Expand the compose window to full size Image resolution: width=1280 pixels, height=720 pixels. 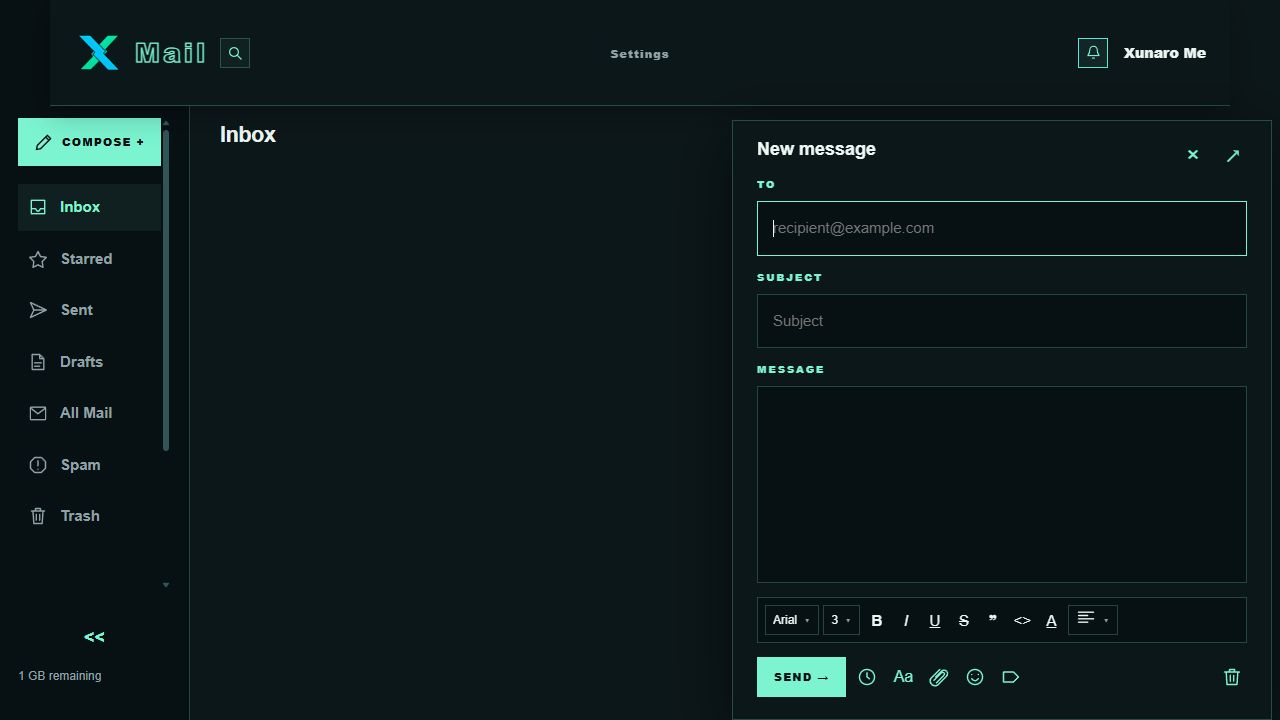[x=1233, y=155]
